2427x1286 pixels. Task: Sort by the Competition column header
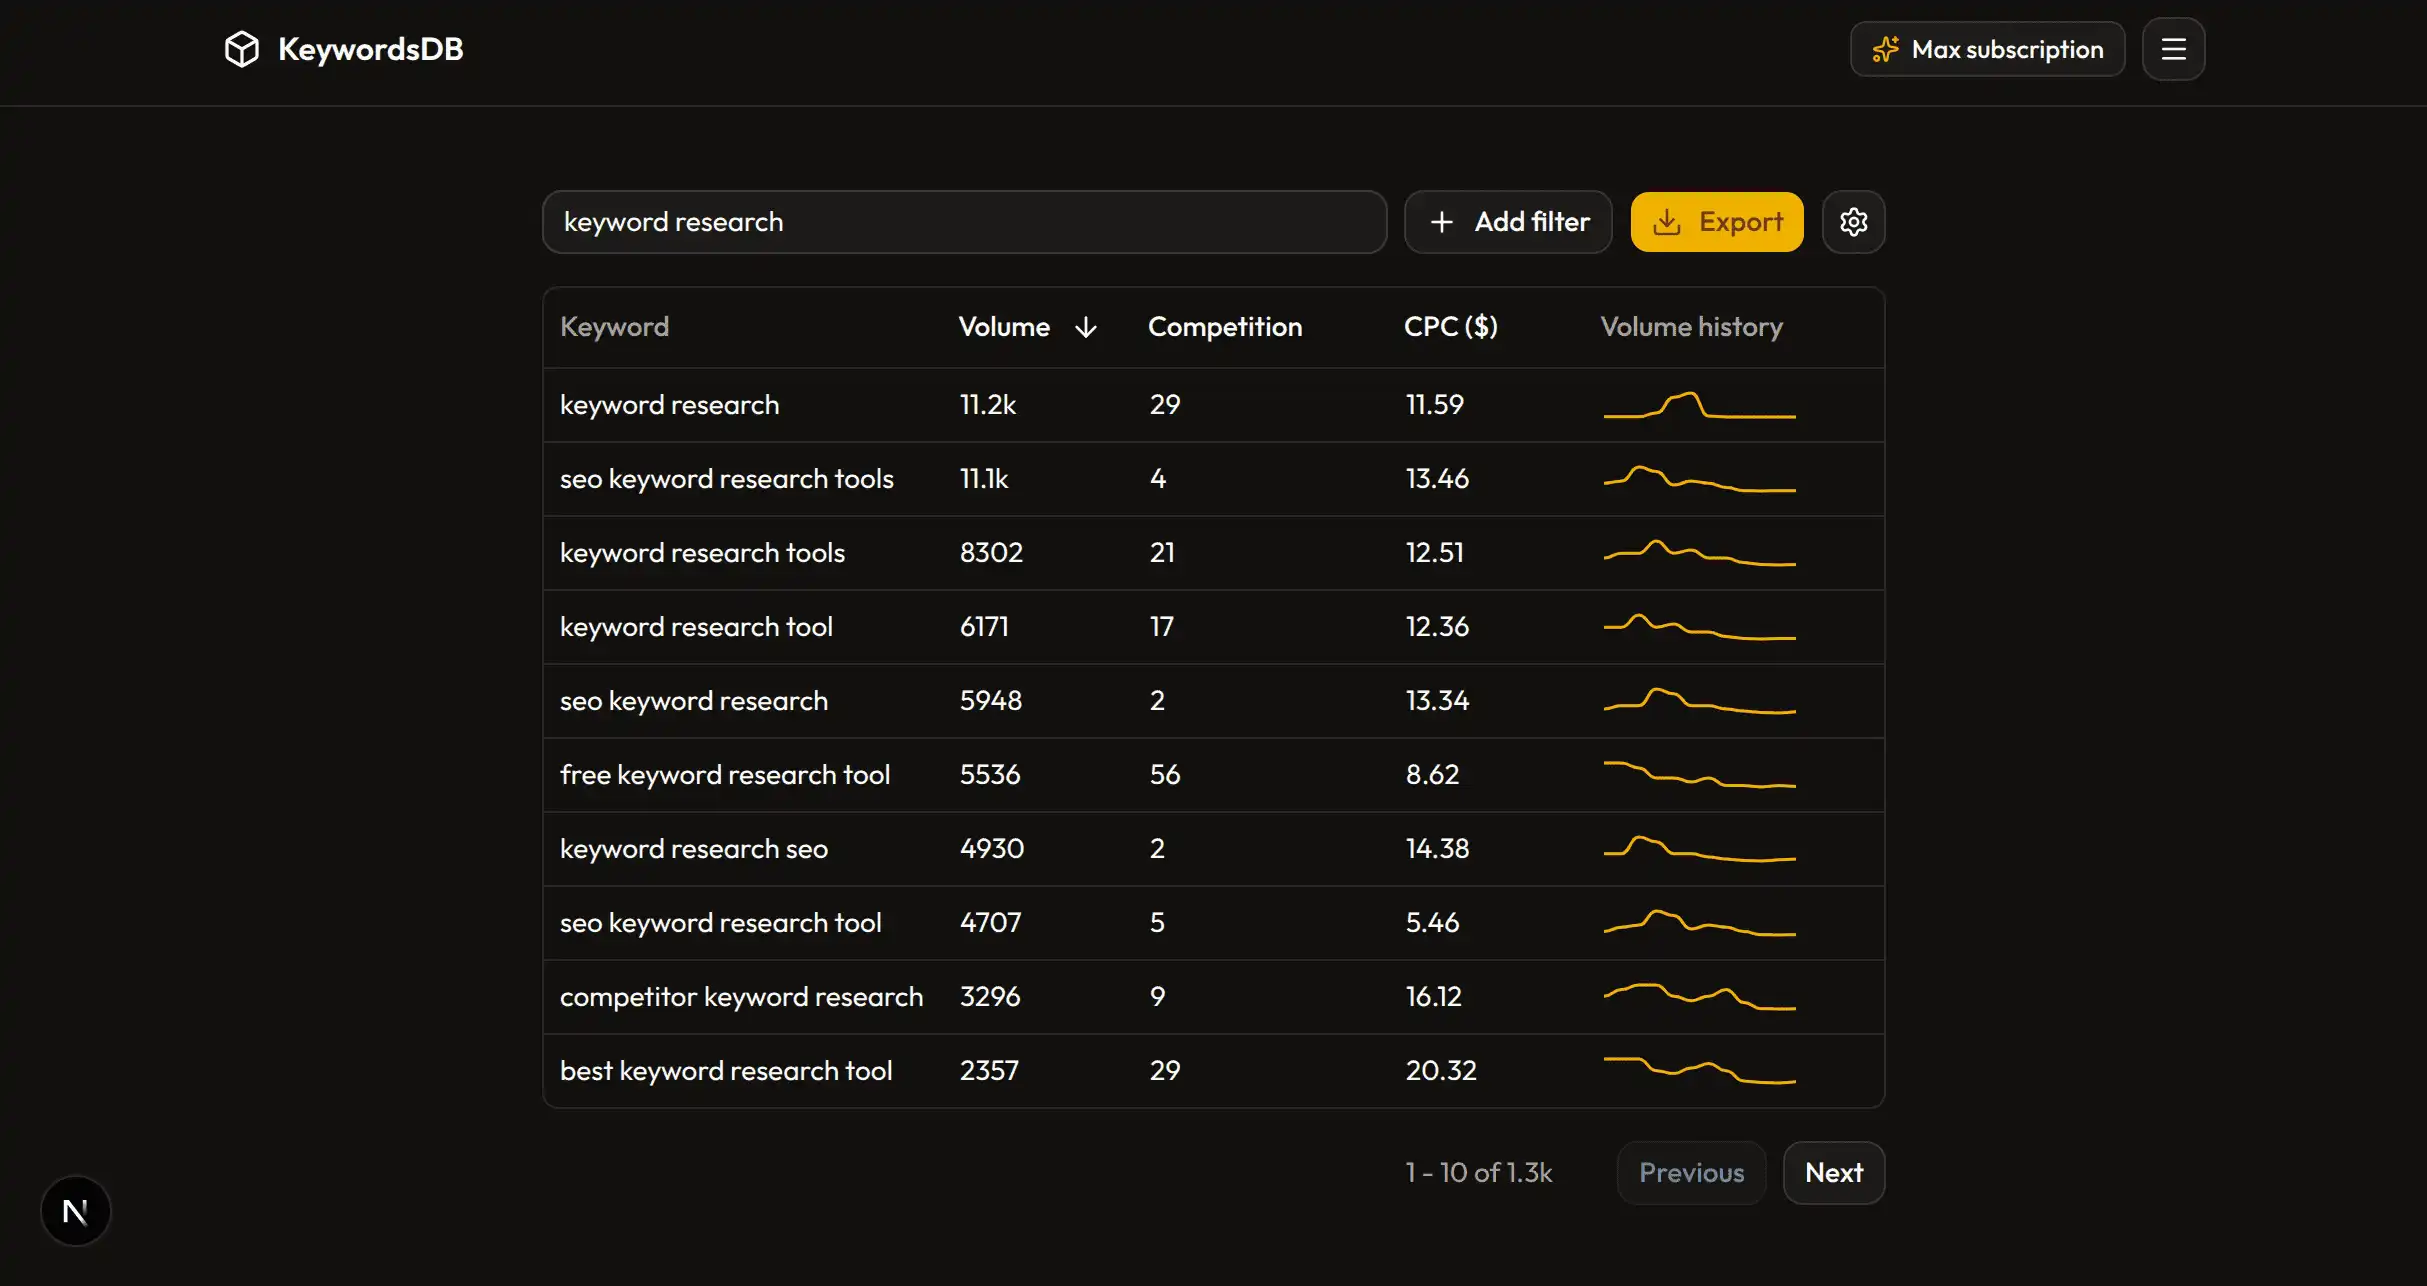(1225, 327)
